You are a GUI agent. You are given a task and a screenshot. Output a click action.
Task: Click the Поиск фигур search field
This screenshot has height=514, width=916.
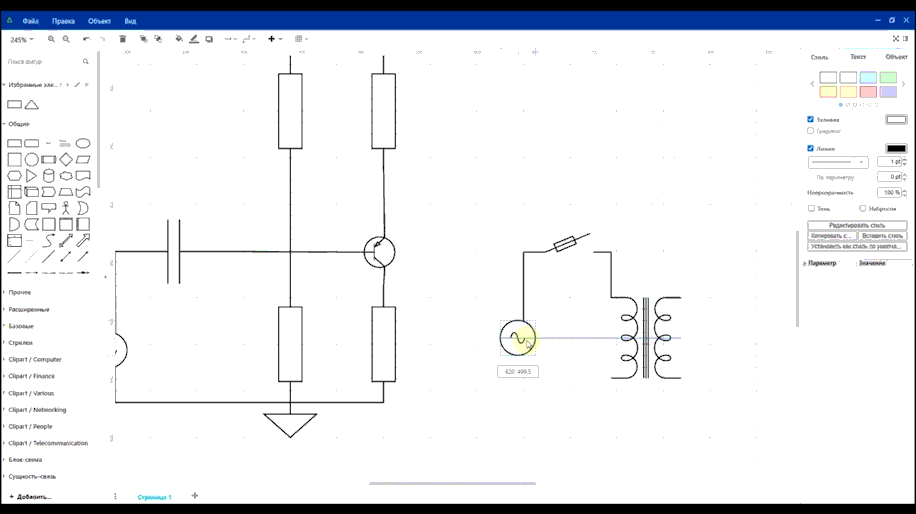(44, 62)
